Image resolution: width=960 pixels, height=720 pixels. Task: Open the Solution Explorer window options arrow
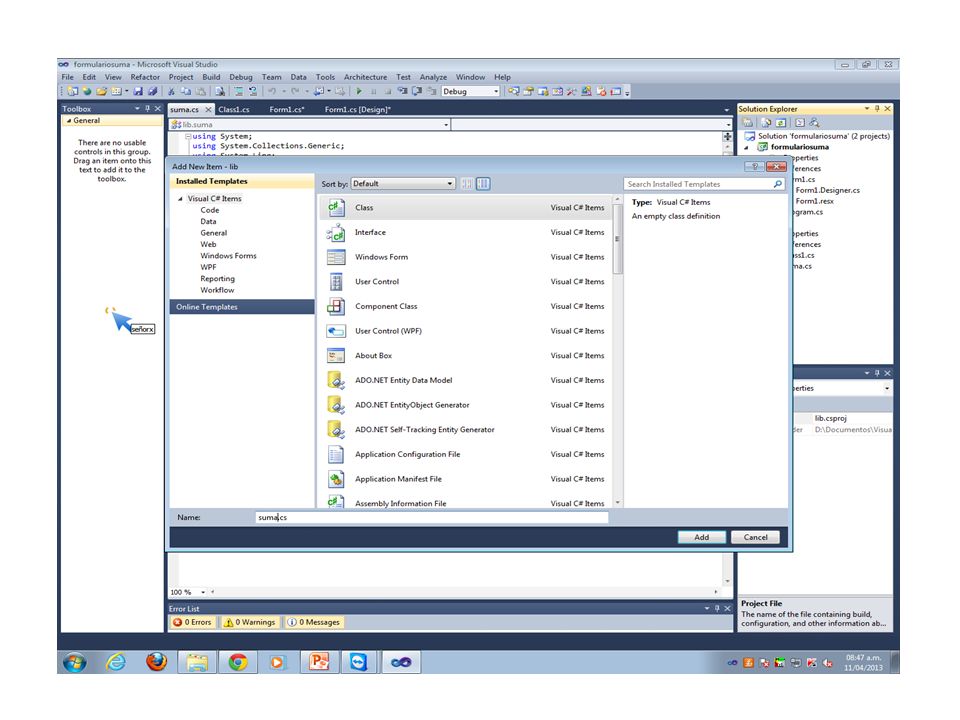tap(867, 108)
